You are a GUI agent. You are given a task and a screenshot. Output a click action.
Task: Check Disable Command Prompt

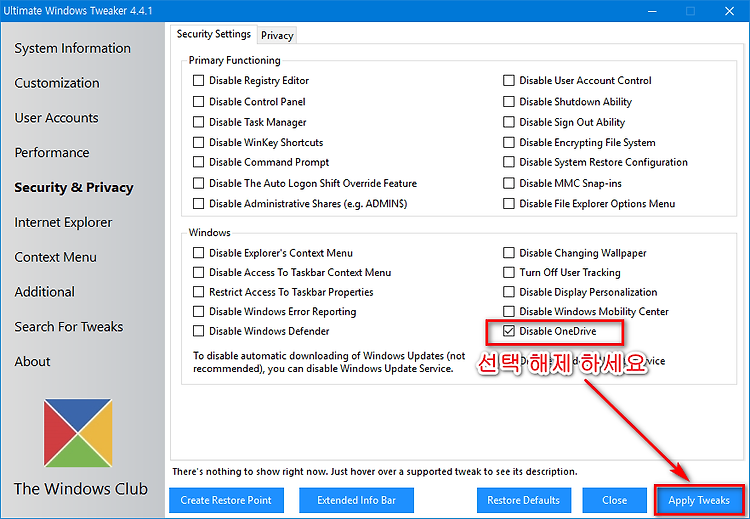[x=198, y=162]
